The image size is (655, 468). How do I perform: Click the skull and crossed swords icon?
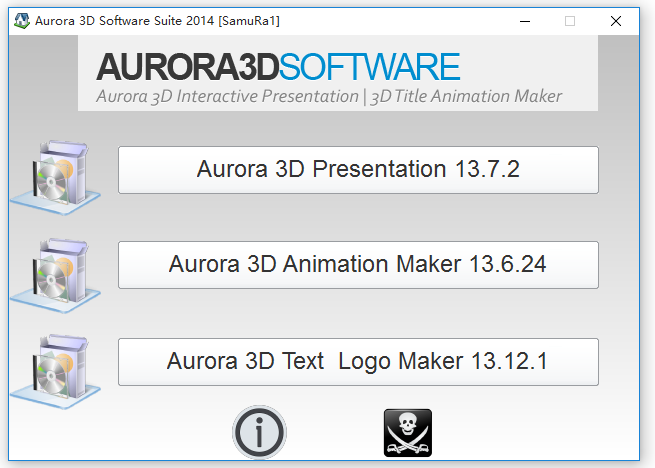point(408,433)
